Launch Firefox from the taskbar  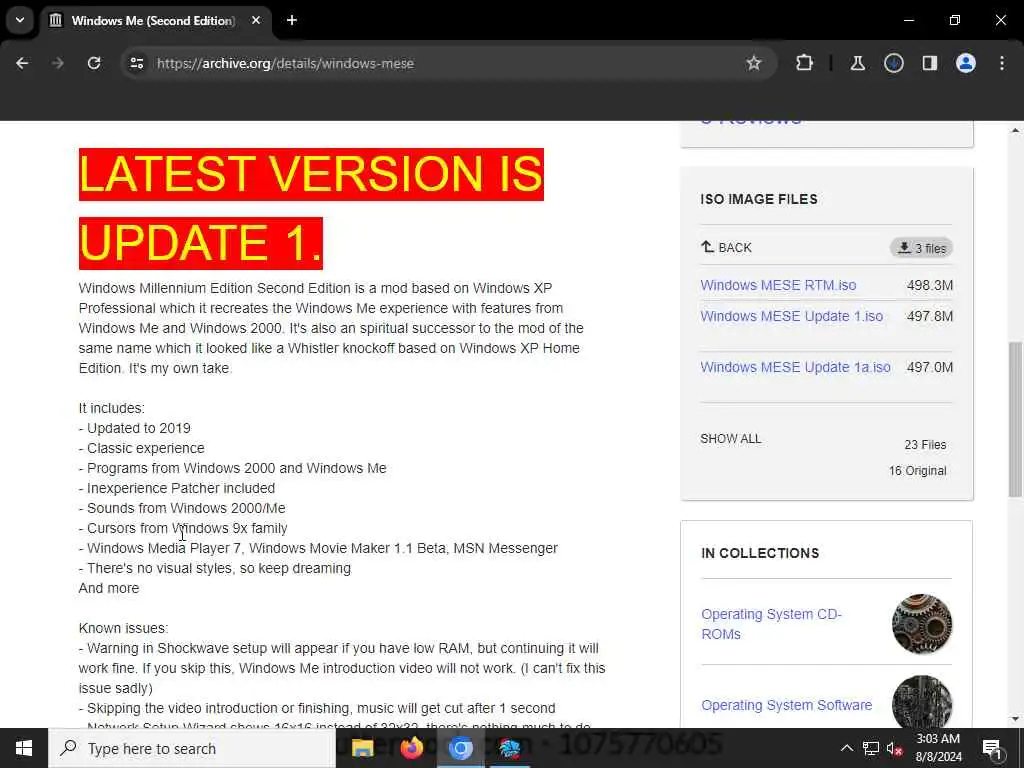click(411, 748)
